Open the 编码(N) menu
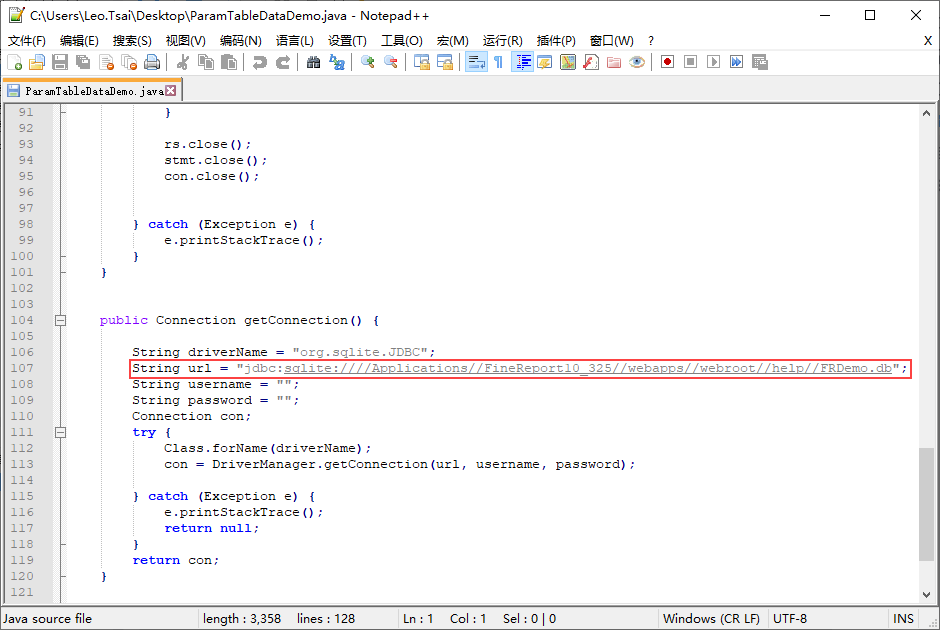 (240, 41)
